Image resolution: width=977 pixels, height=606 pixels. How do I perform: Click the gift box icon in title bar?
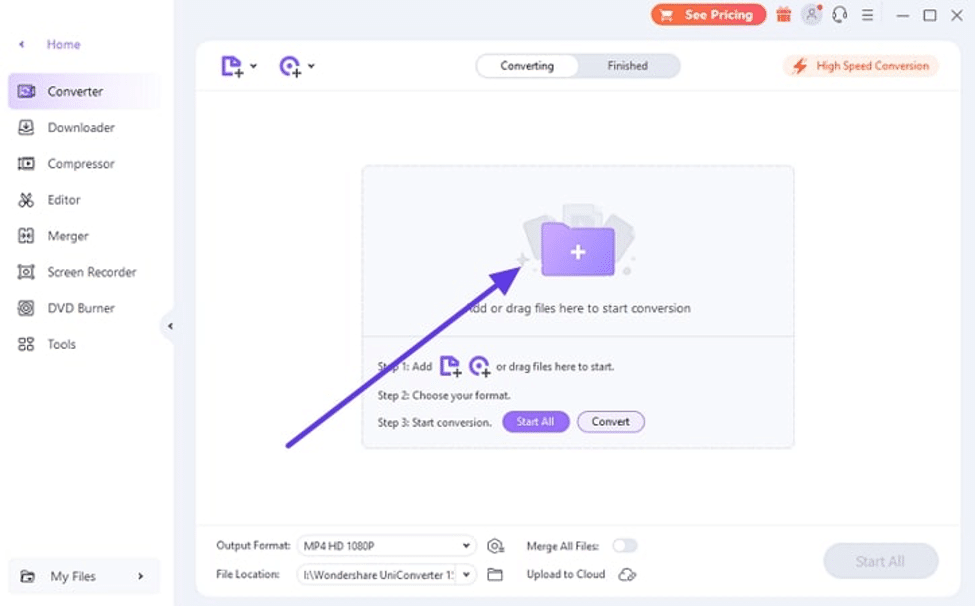pyautogui.click(x=783, y=15)
